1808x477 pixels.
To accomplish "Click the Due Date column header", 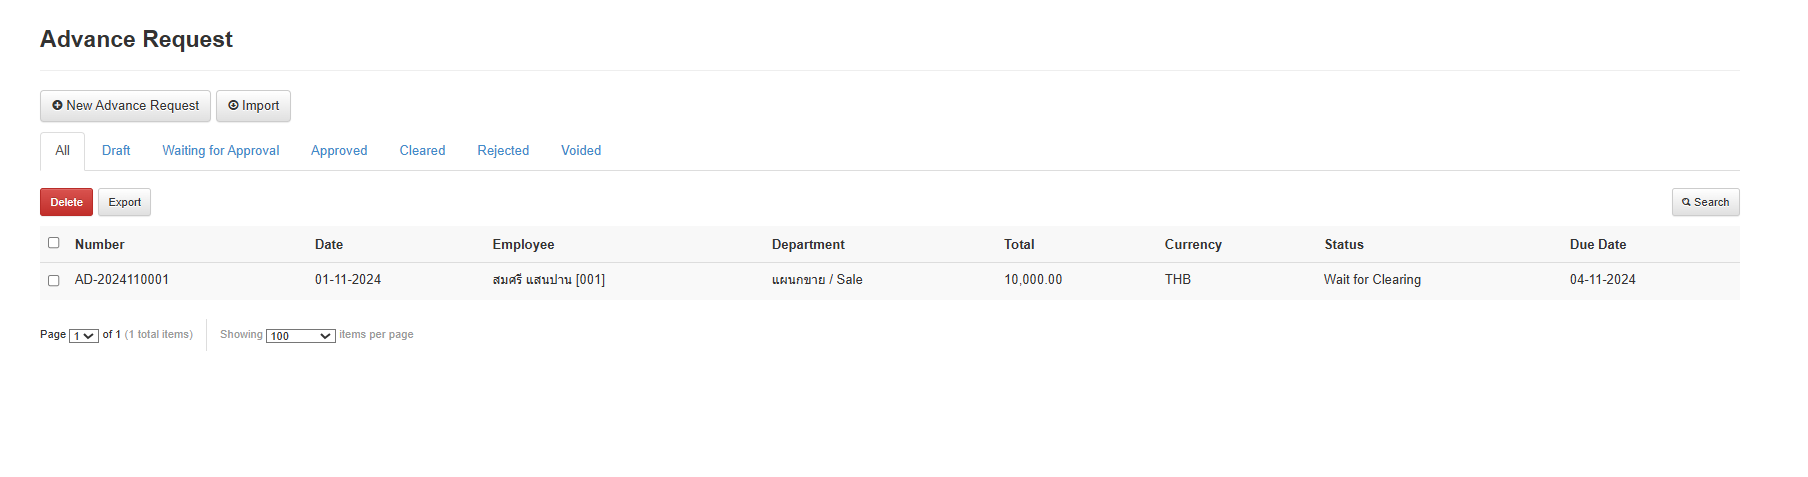I will [x=1598, y=245].
